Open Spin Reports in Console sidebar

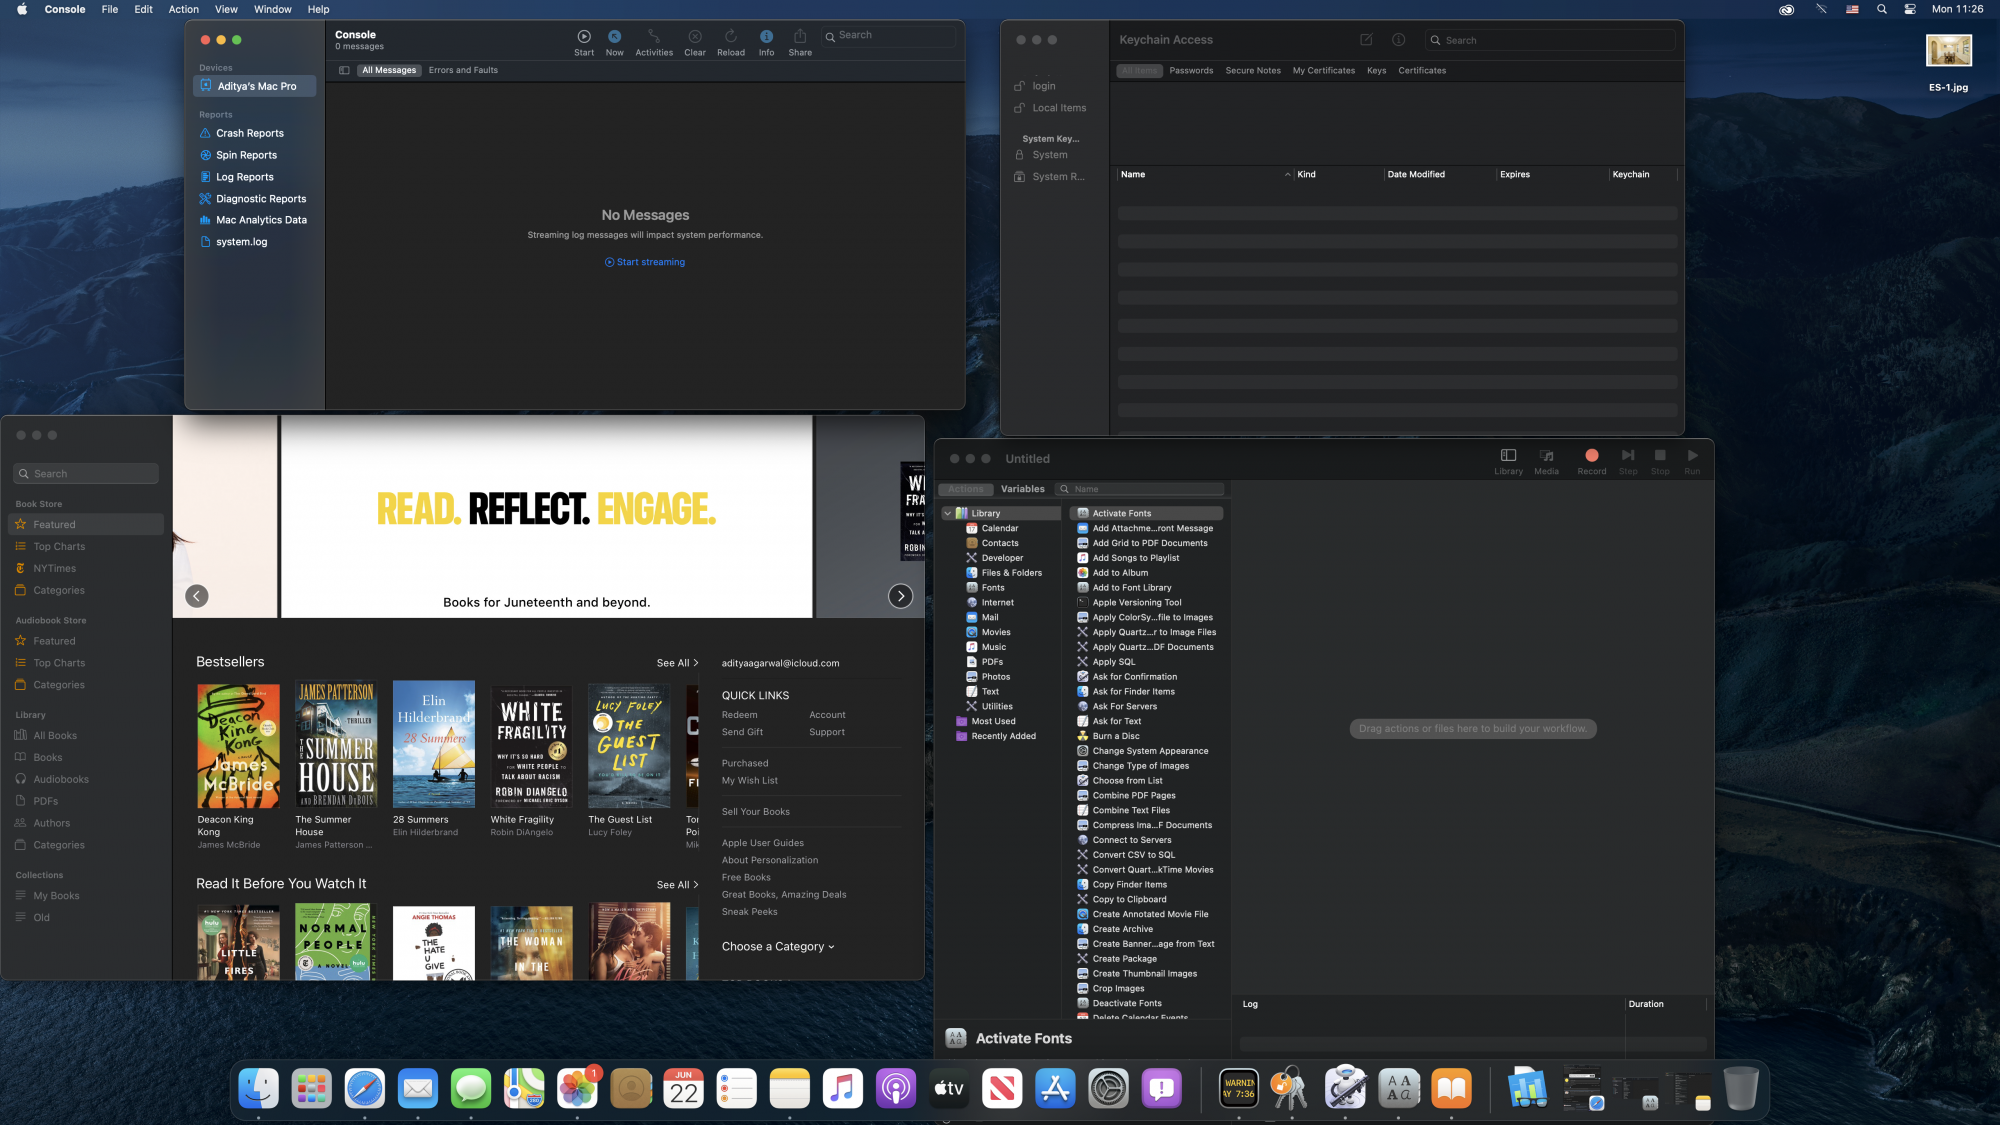pyautogui.click(x=246, y=155)
